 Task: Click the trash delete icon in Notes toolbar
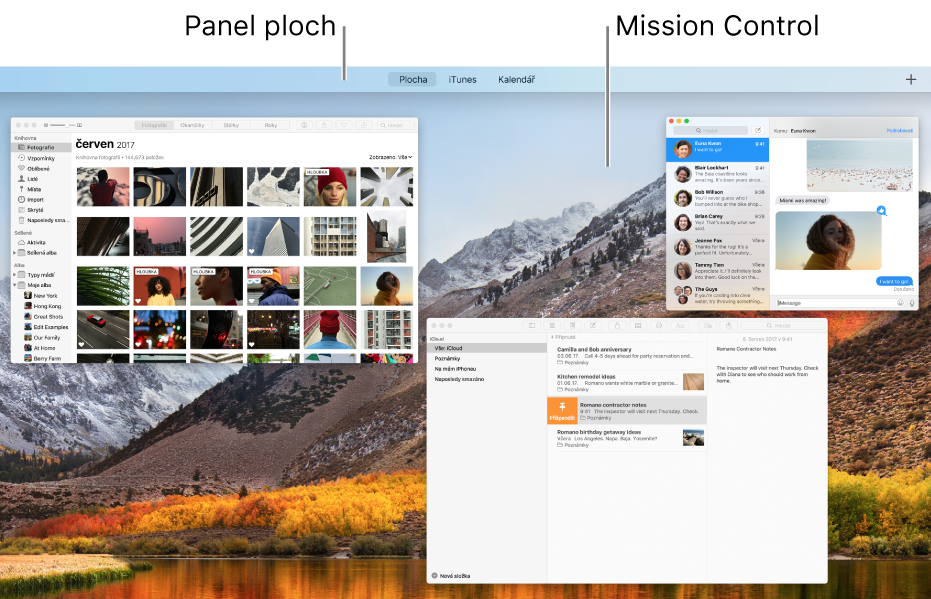tap(572, 325)
